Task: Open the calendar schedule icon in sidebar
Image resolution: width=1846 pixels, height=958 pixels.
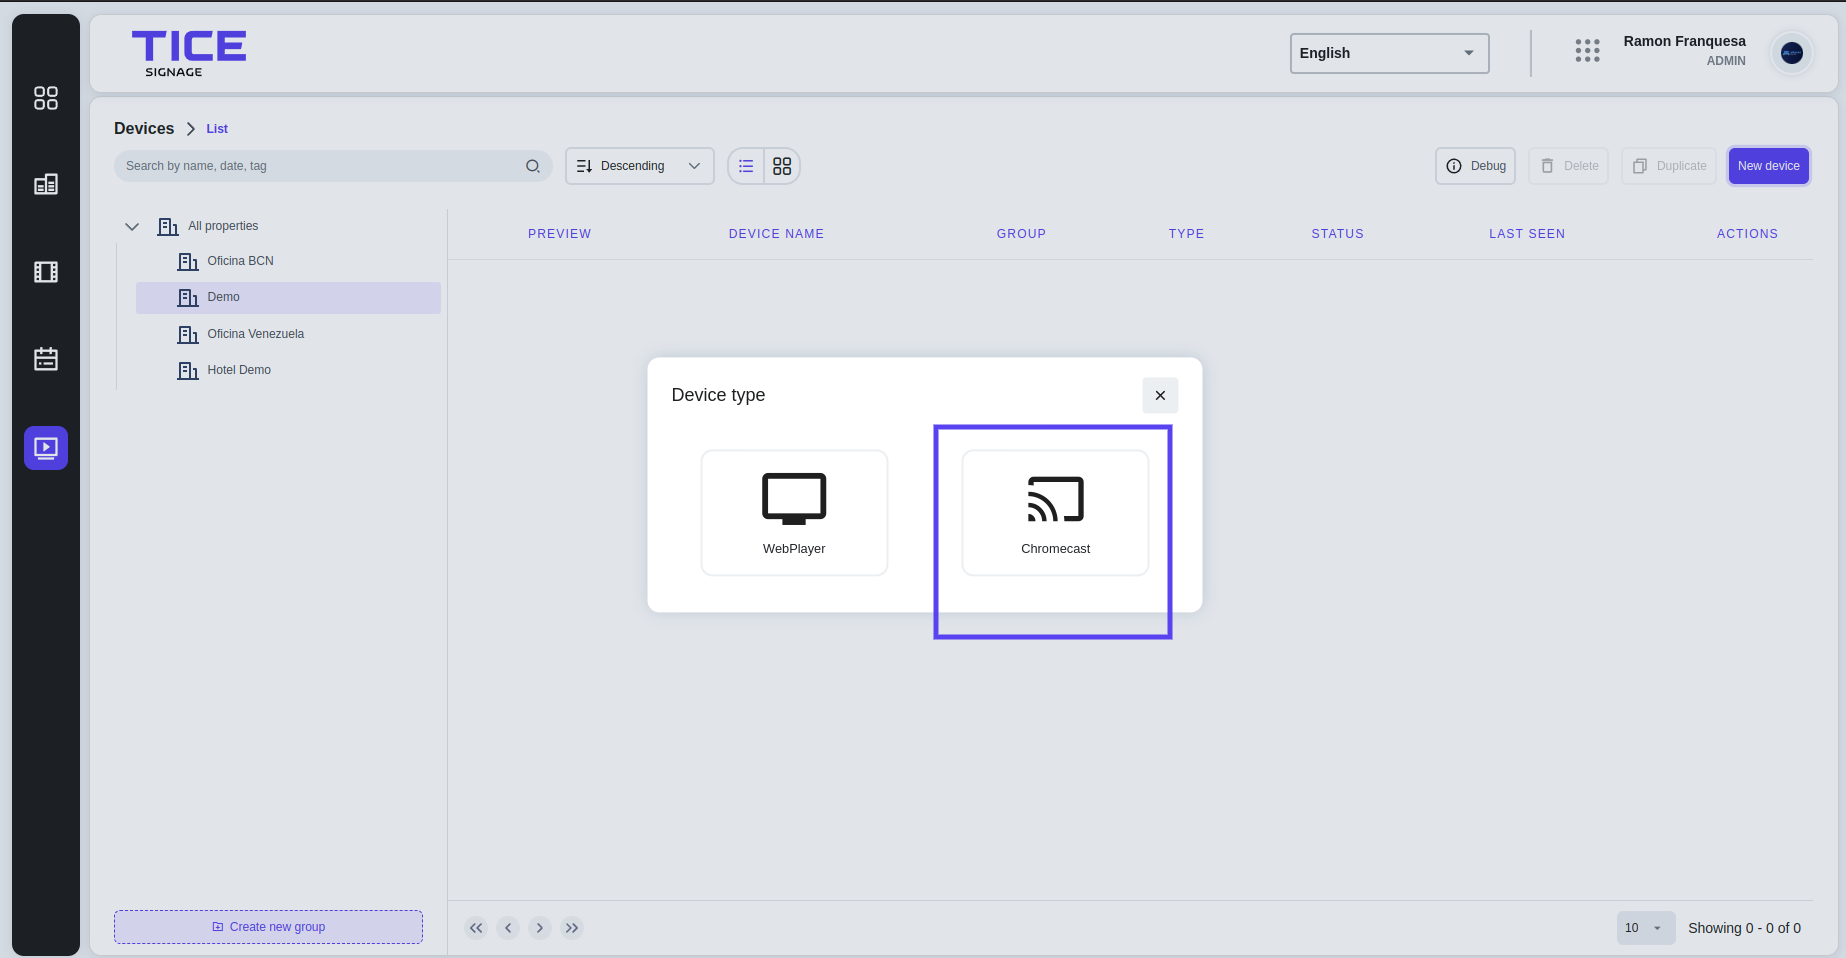Action: pyautogui.click(x=46, y=359)
